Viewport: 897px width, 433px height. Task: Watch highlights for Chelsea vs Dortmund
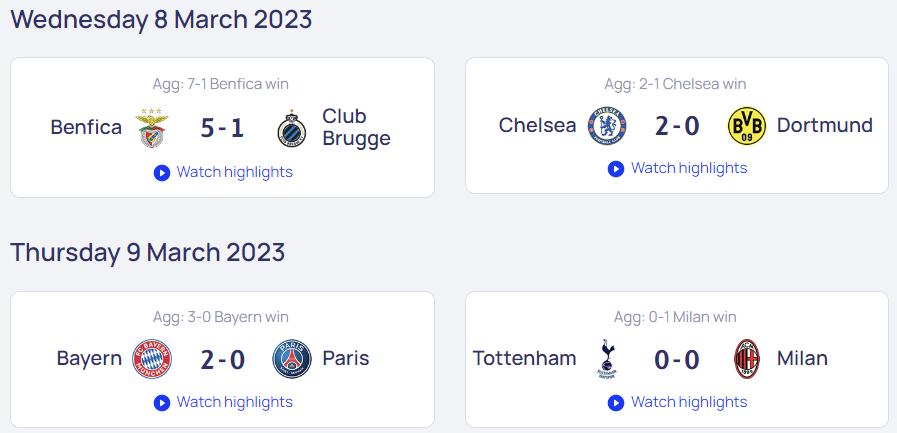677,168
